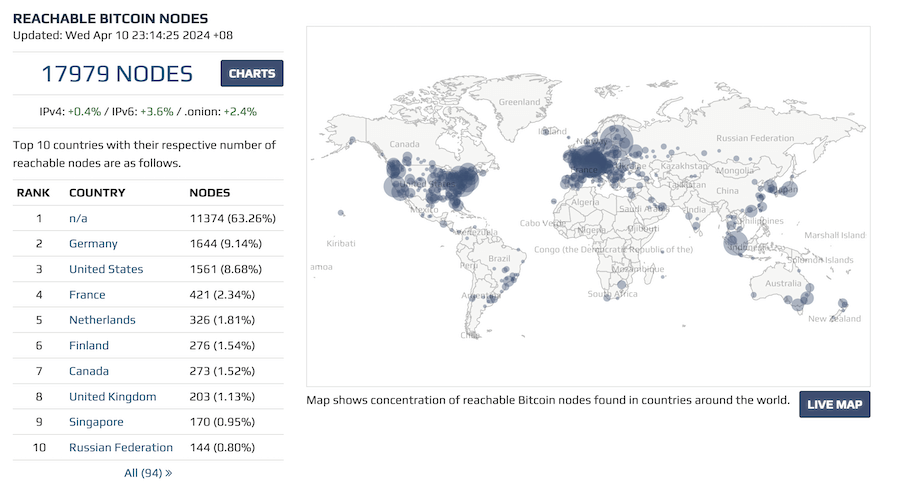The image size is (900, 489).
Task: Select the Updated timestamp line
Action: (123, 35)
